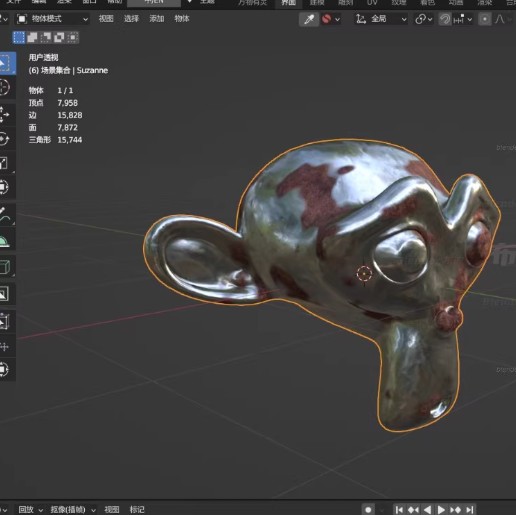Screen dimensions: 516x515
Task: Open the timeline 标记 menu
Action: [137, 509]
